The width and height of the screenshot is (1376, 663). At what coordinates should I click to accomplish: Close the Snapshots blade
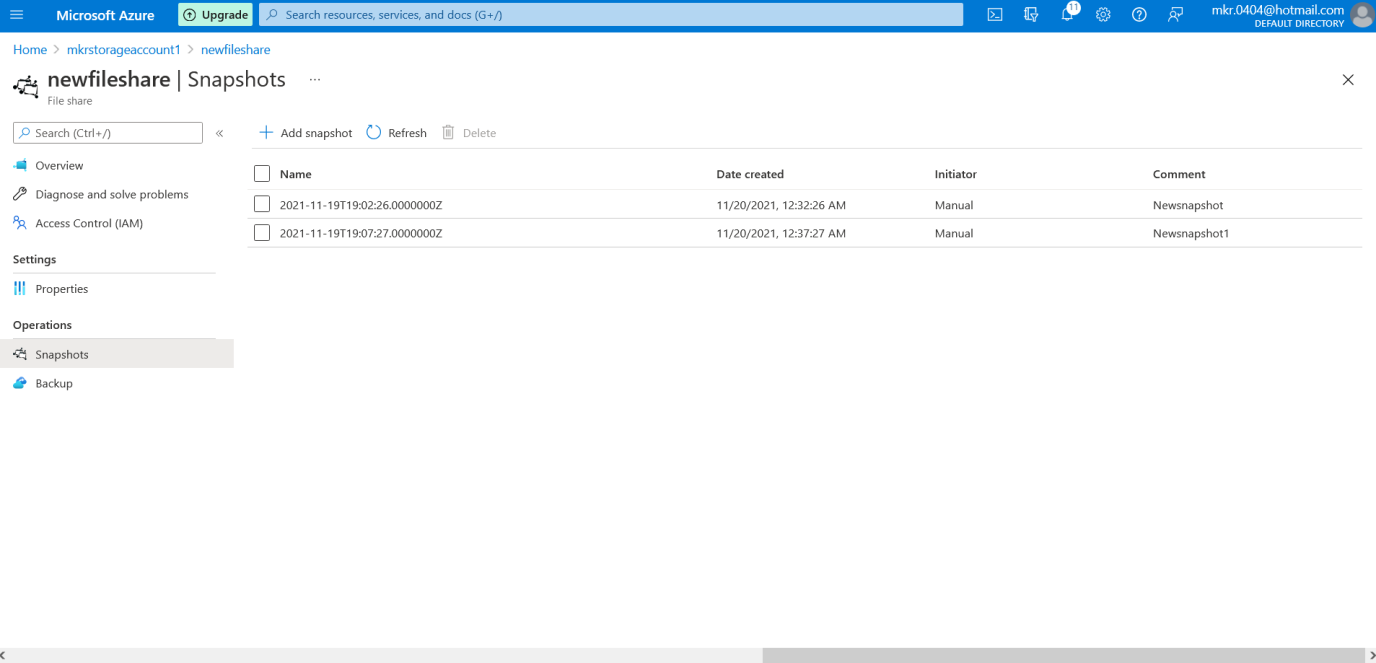pos(1348,80)
